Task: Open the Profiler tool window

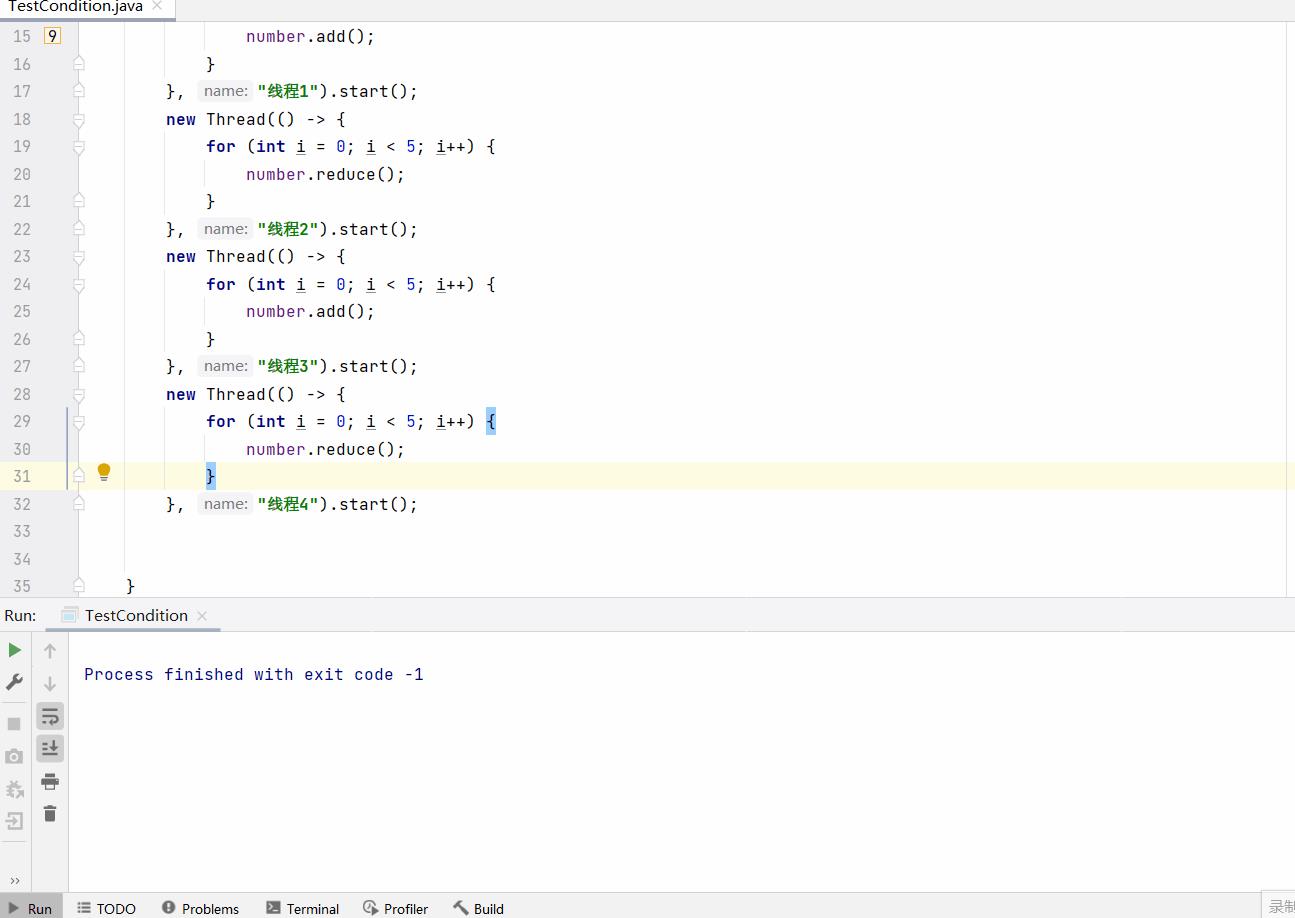Action: coord(396,908)
